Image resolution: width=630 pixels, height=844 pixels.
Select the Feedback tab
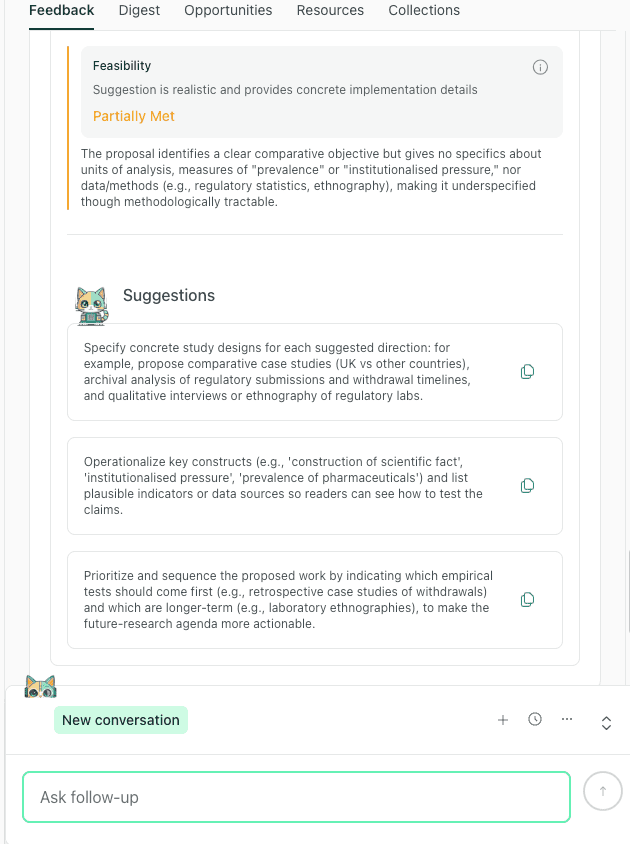(61, 10)
